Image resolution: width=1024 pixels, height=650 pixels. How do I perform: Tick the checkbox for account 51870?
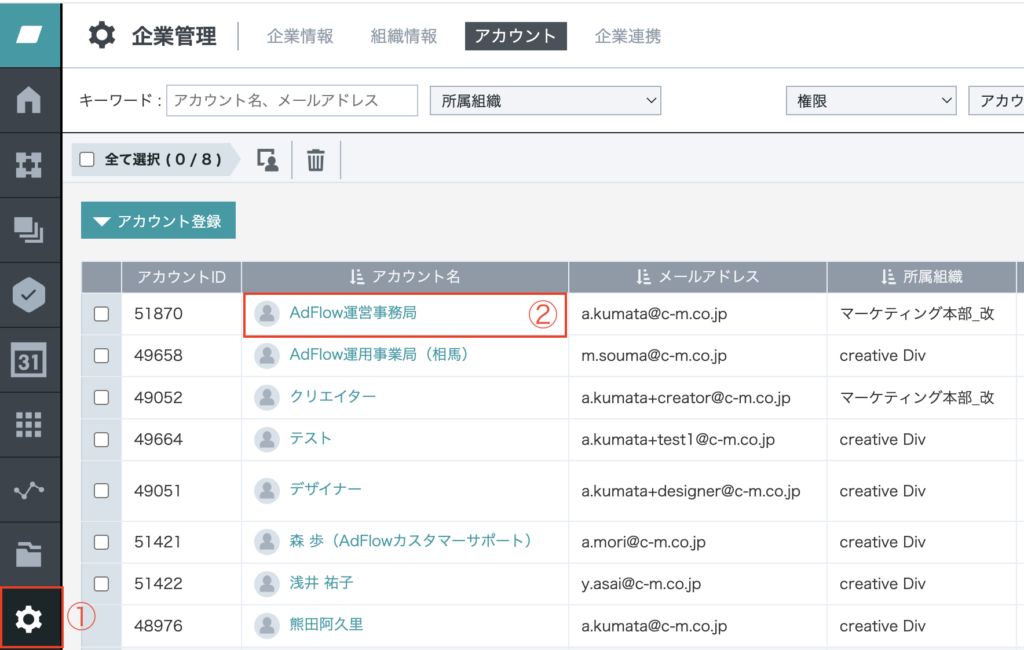pyautogui.click(x=101, y=314)
